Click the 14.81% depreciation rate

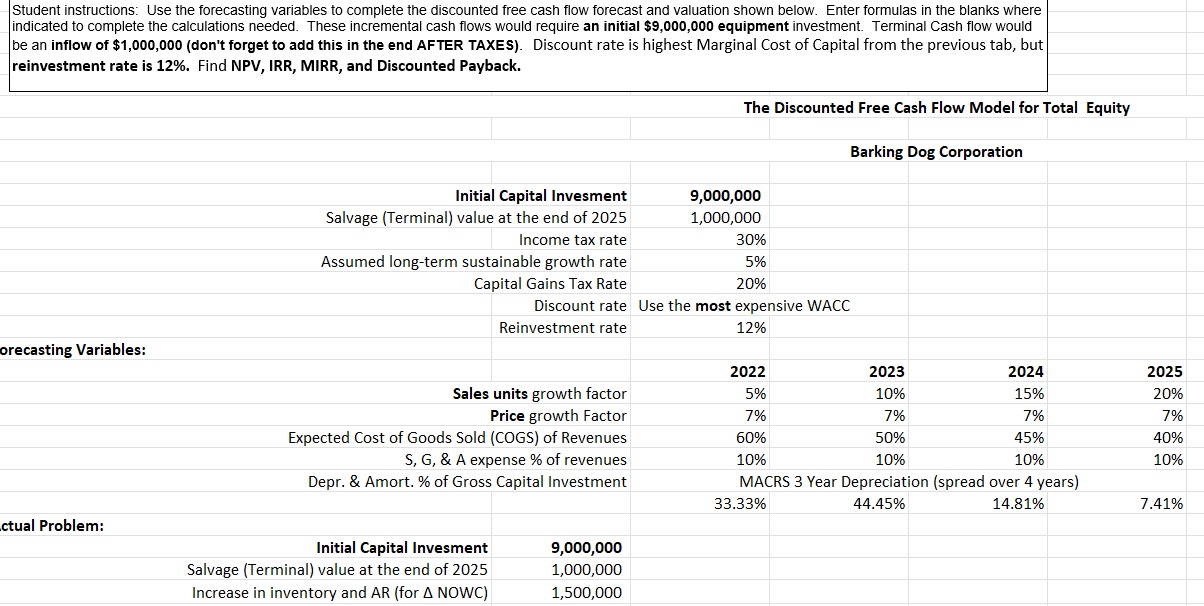click(1018, 503)
